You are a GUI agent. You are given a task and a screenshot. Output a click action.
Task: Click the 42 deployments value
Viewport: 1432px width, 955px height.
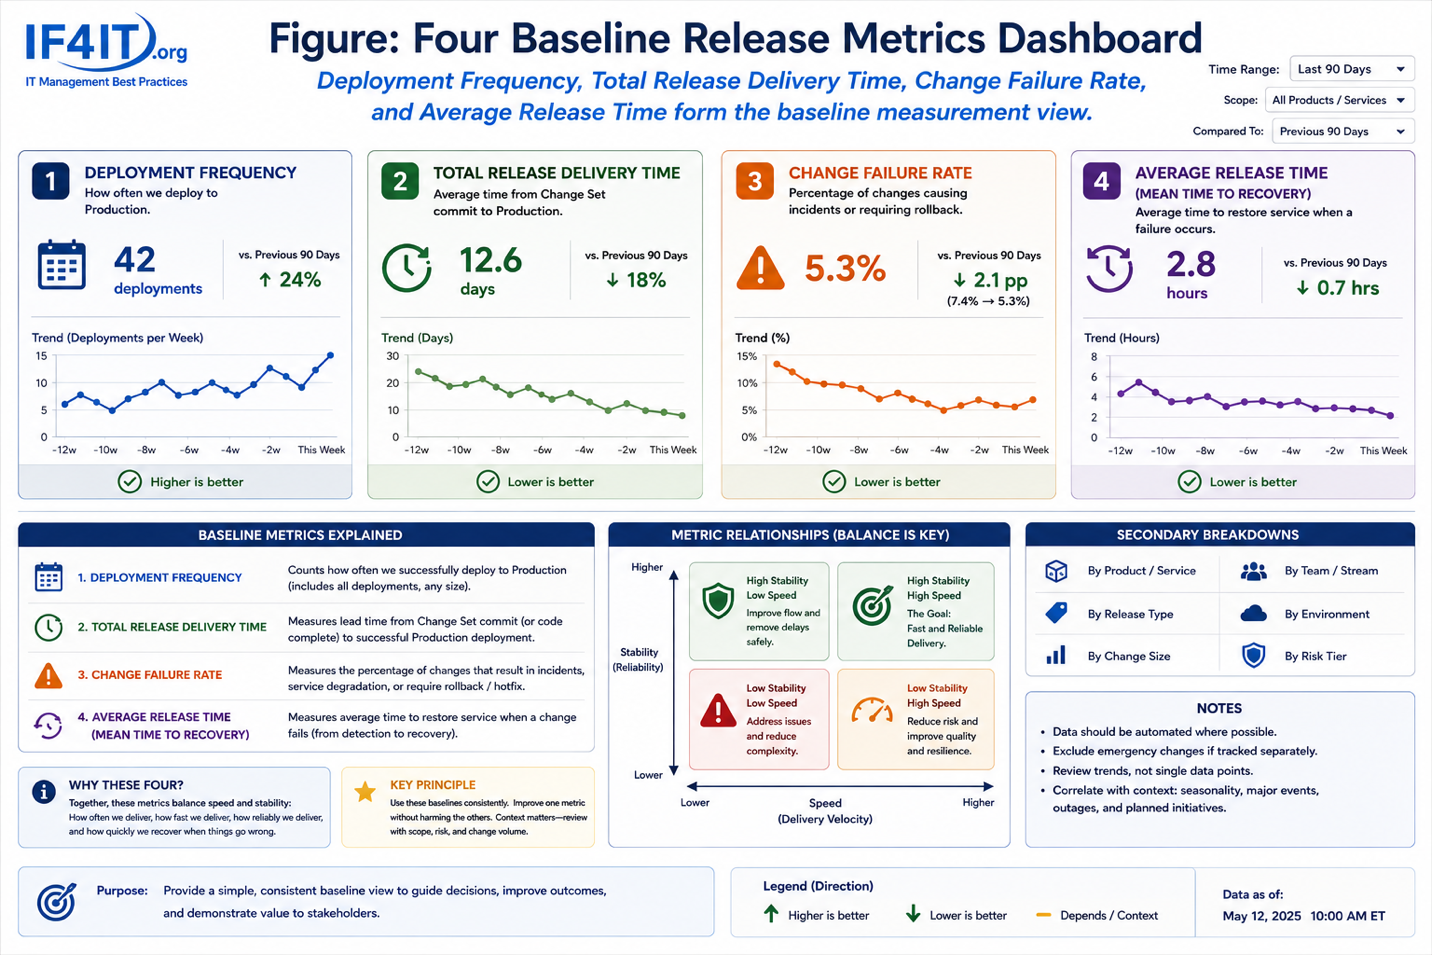tap(157, 271)
